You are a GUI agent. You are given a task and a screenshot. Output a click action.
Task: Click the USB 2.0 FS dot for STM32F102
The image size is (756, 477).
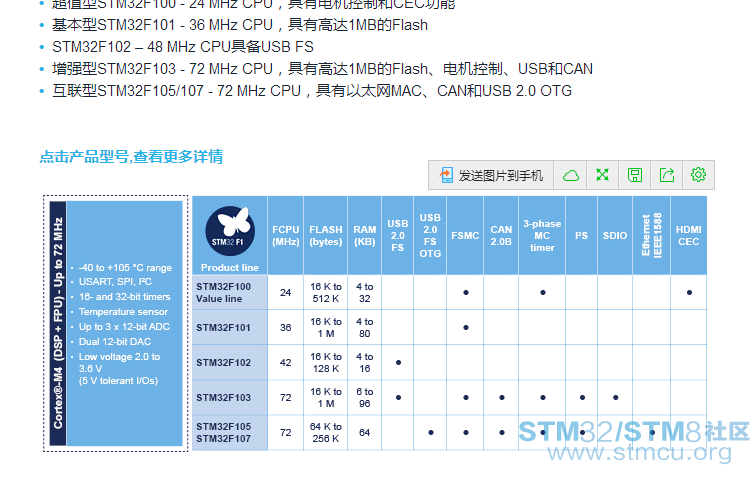[398, 363]
